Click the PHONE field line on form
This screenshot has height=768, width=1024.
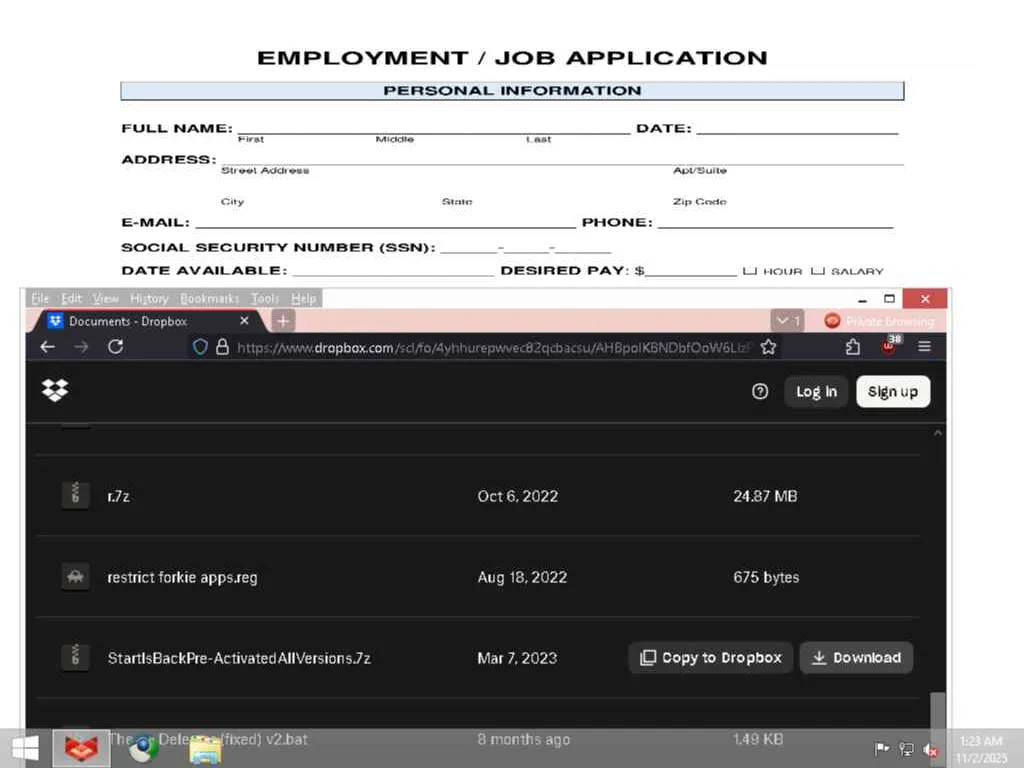click(775, 222)
